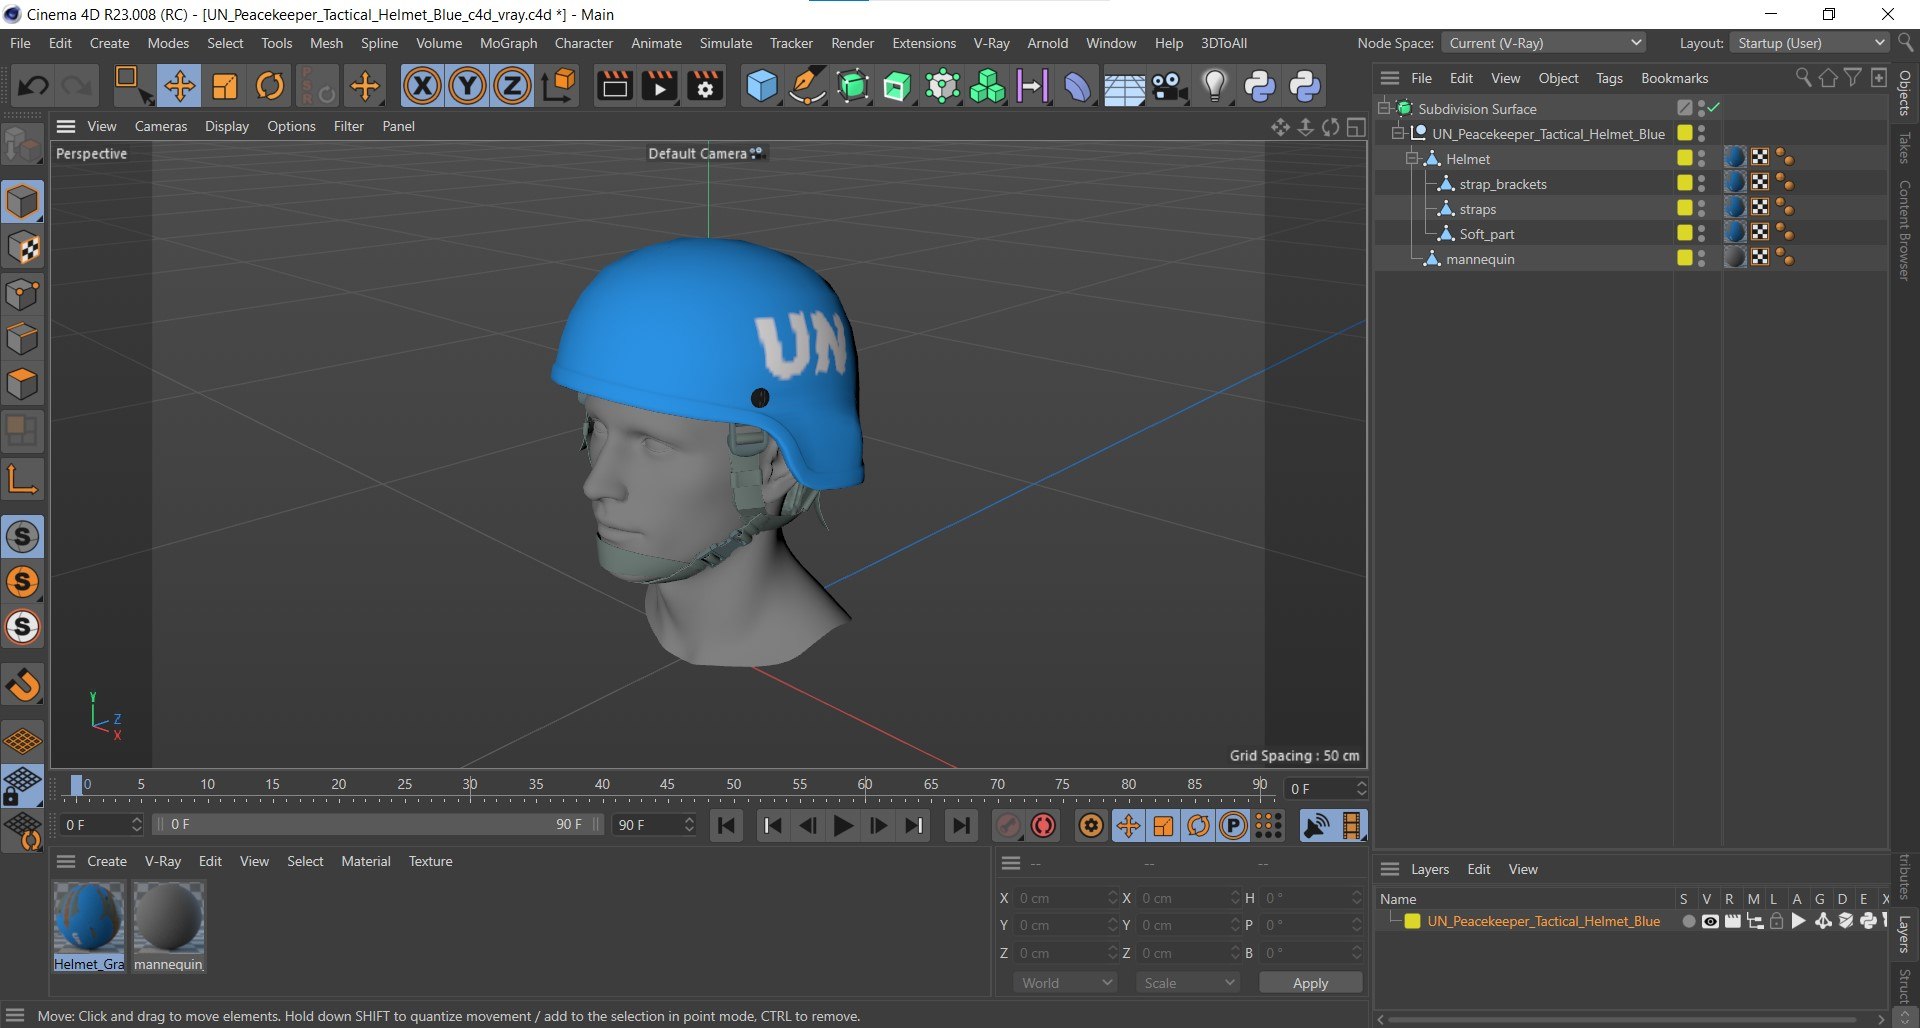Toggle layer solo dot
This screenshot has height=1028, width=1920.
pyautogui.click(x=1688, y=921)
